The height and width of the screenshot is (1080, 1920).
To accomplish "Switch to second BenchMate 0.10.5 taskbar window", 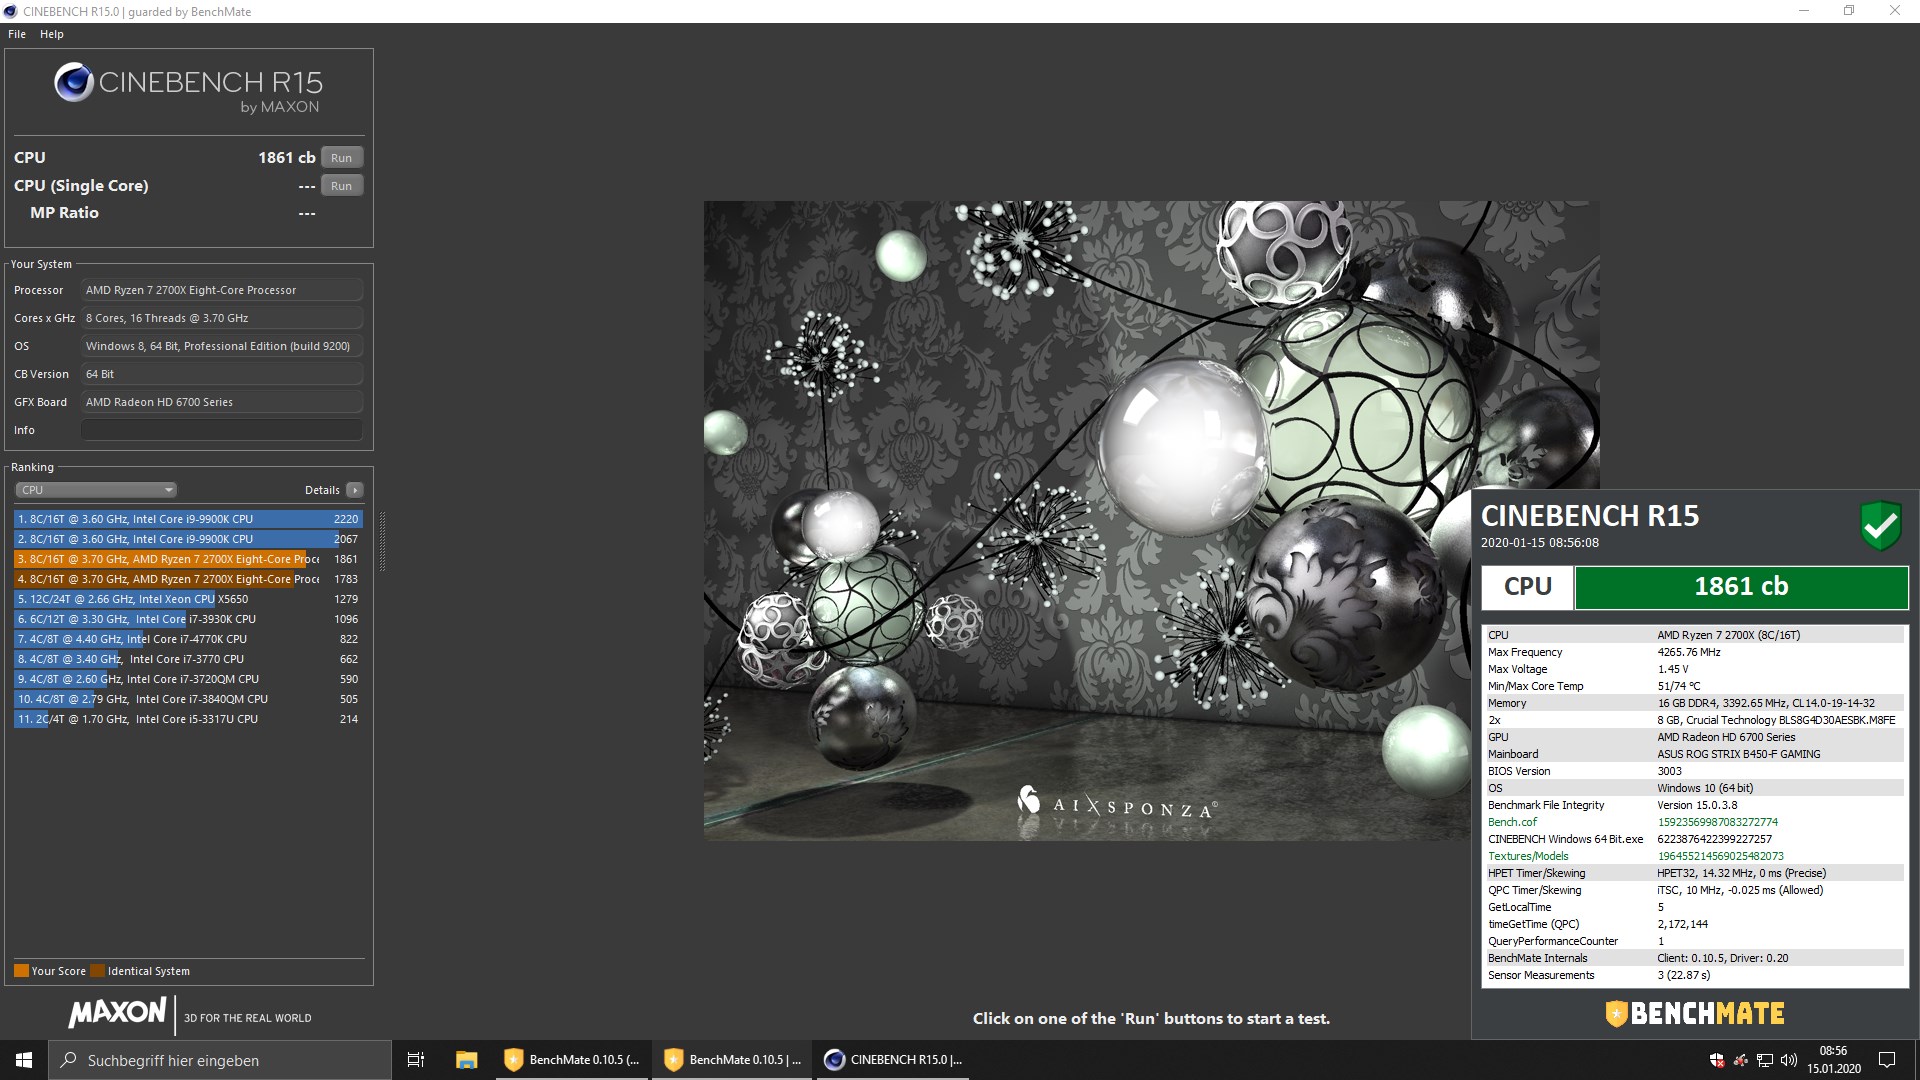I will pos(732,1060).
